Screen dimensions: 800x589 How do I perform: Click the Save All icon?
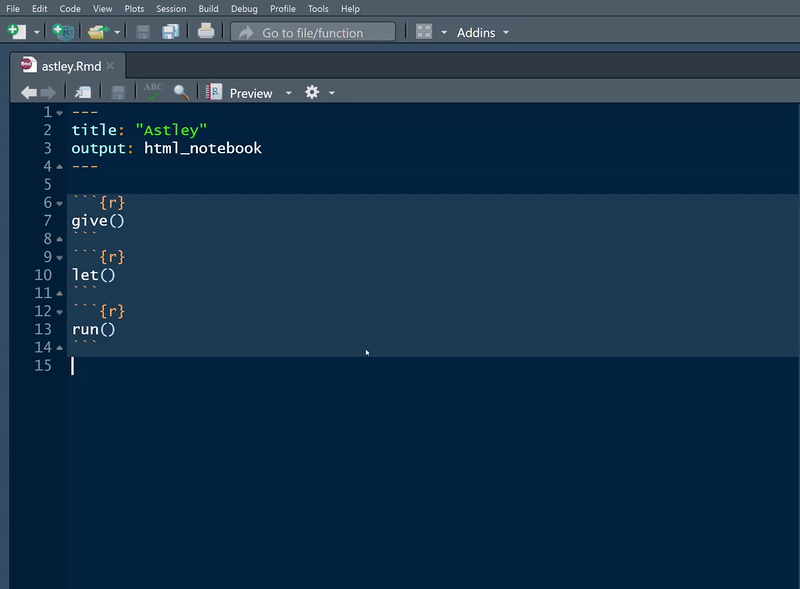click(x=170, y=32)
